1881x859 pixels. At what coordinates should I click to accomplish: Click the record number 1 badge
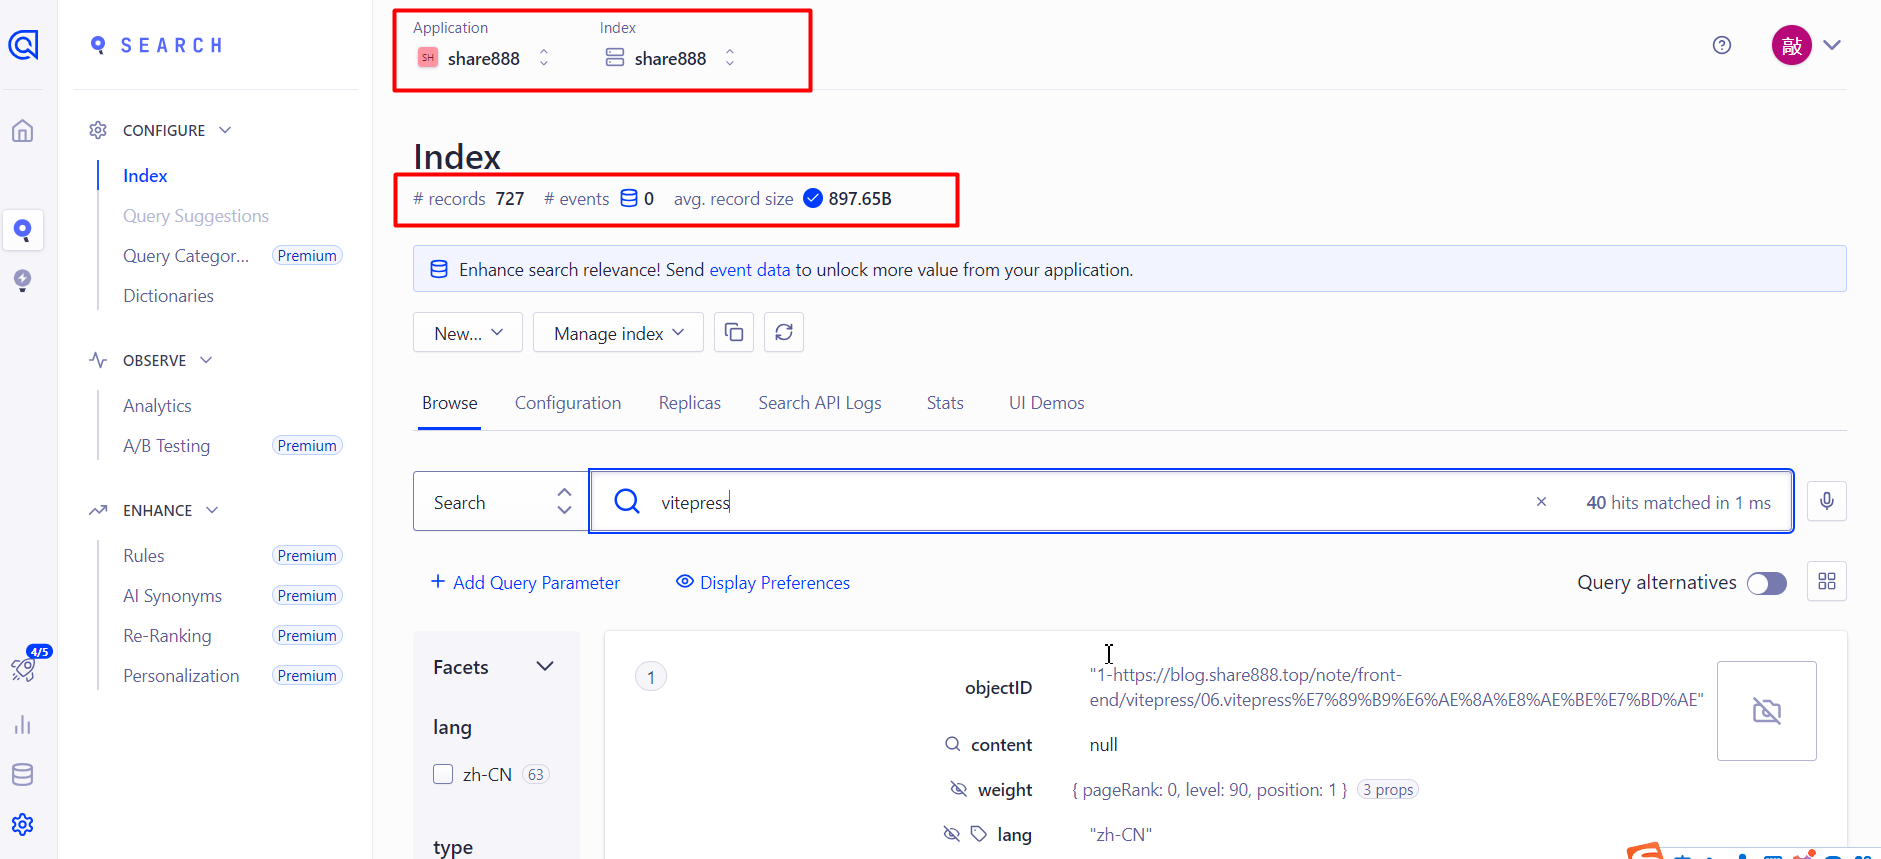651,677
